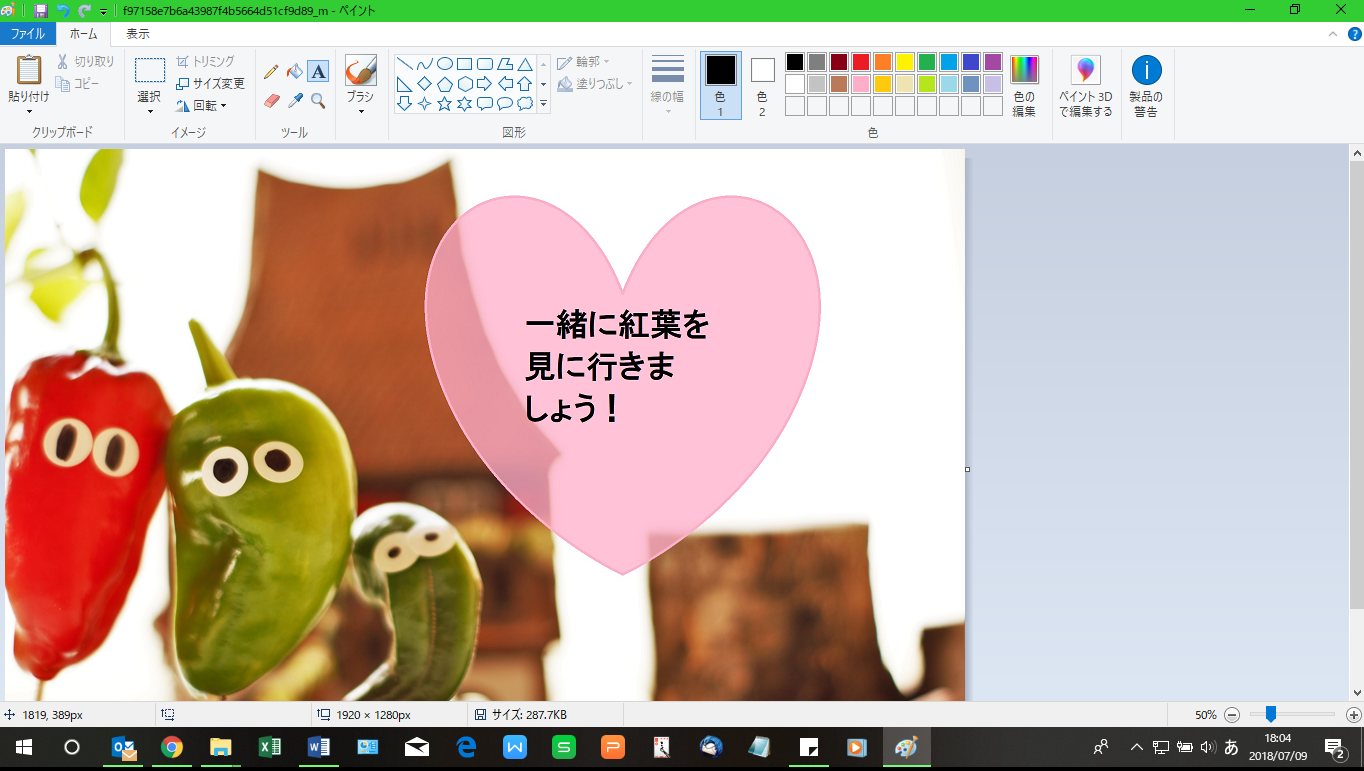Choose the right arrow shape
The width and height of the screenshot is (1364, 771).
tap(485, 83)
